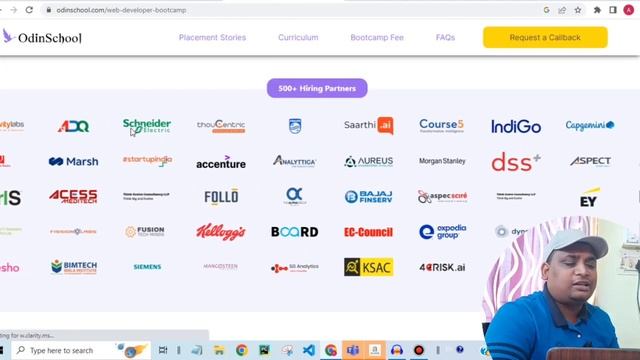Click the Siemens logo

147,267
